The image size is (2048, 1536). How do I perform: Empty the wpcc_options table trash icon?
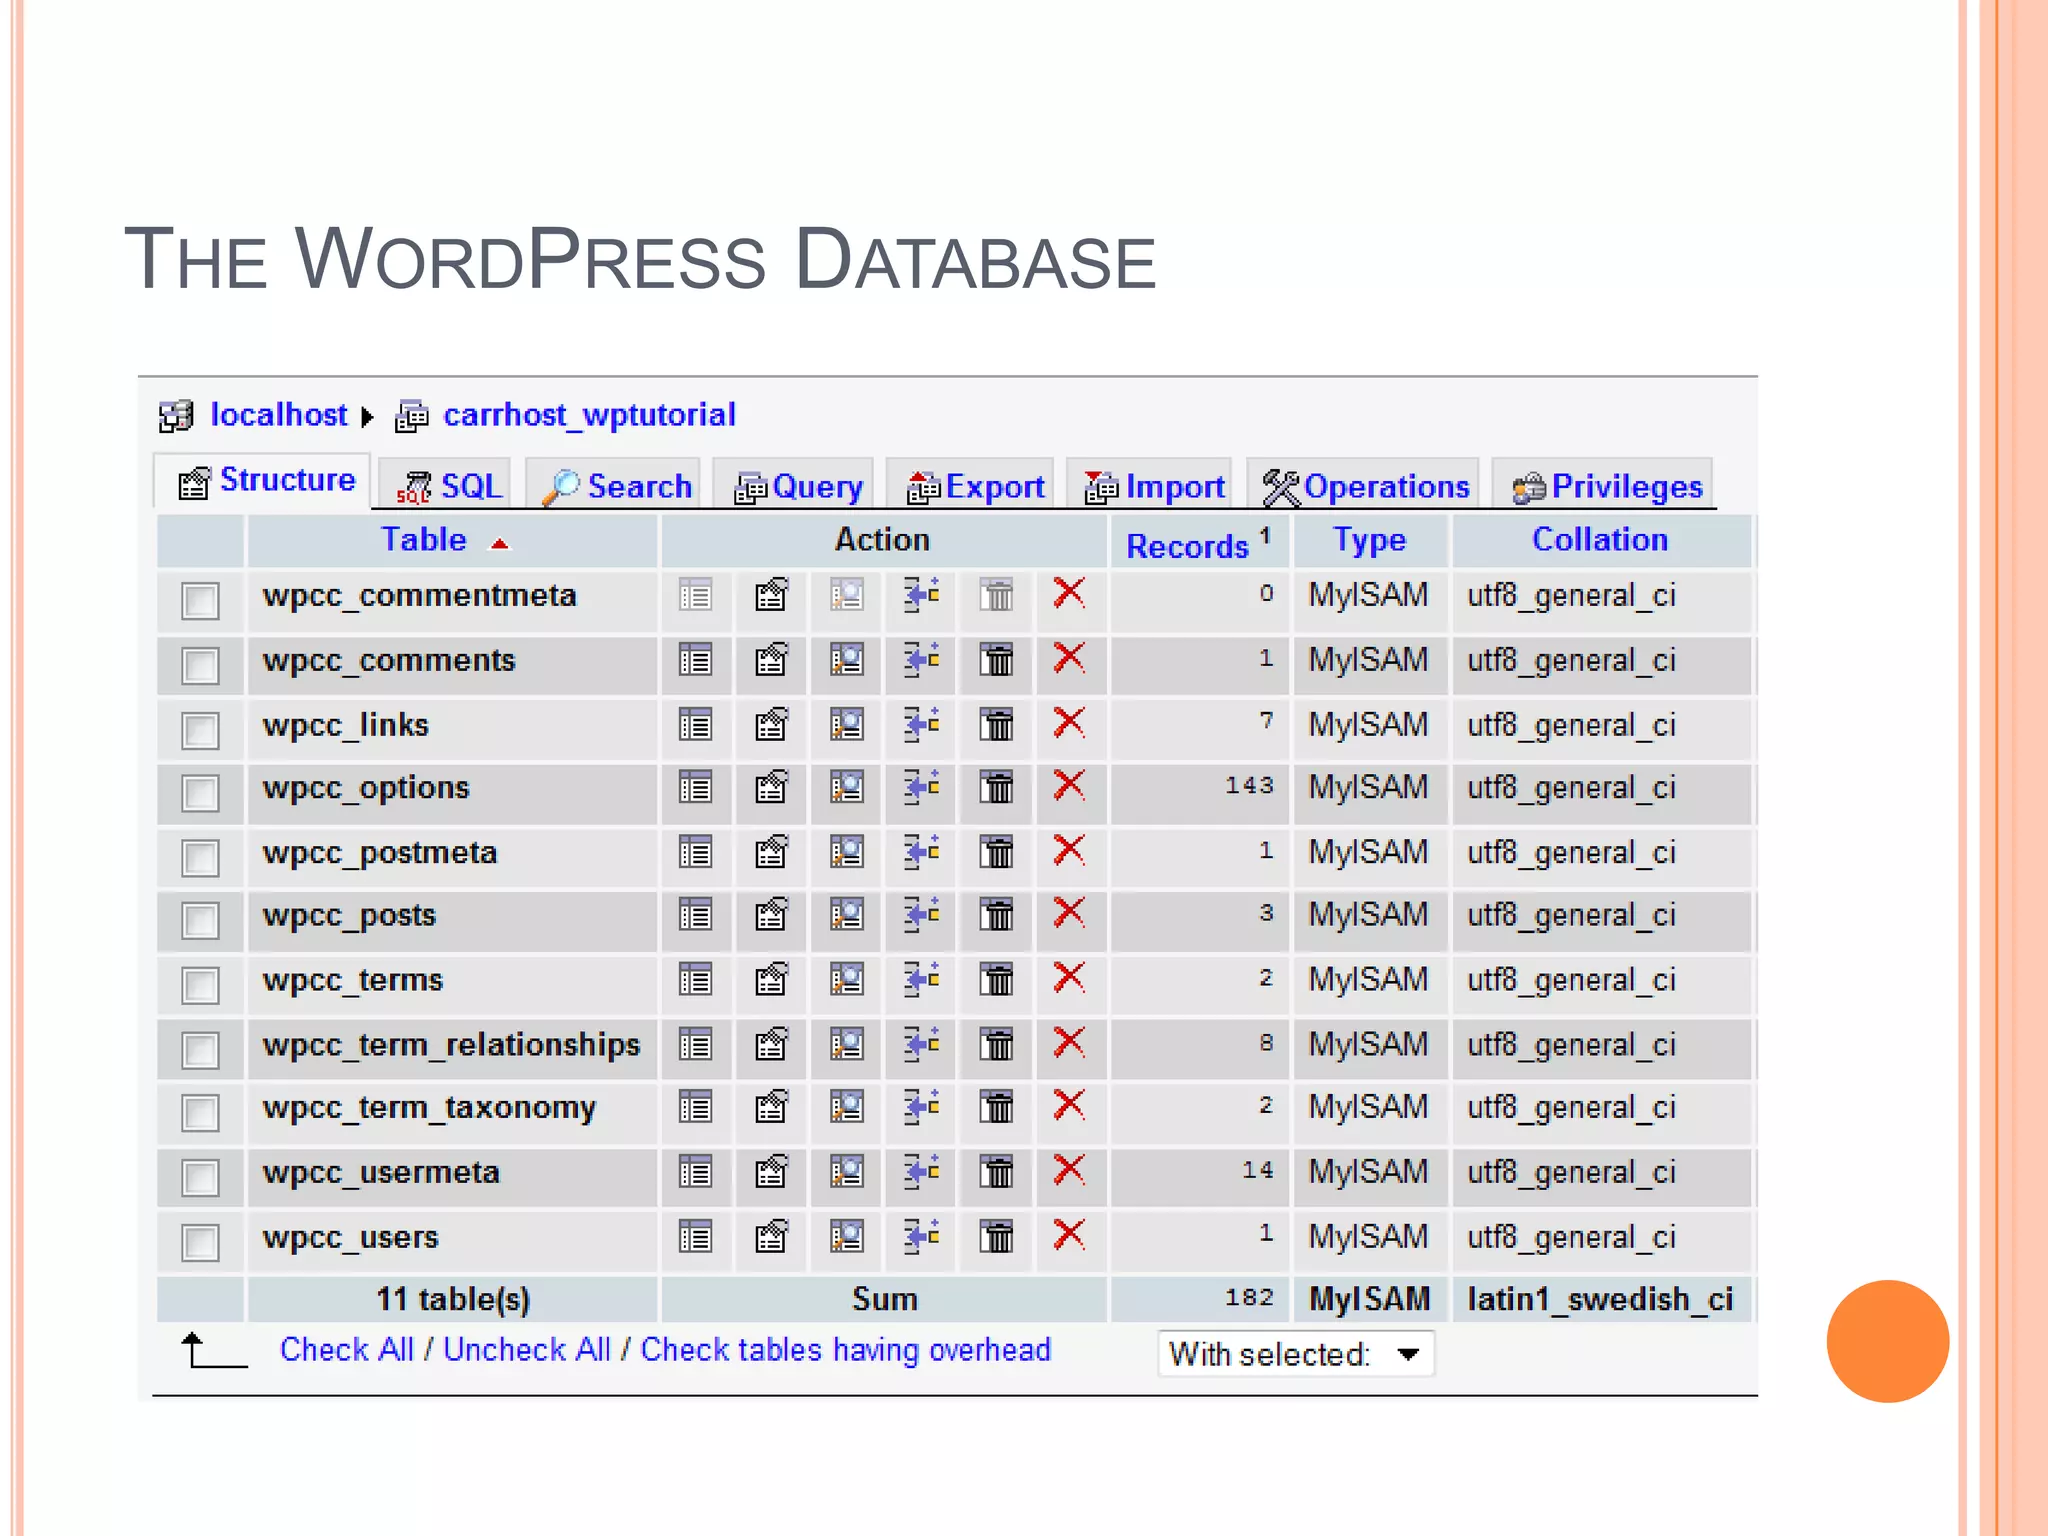(x=996, y=788)
